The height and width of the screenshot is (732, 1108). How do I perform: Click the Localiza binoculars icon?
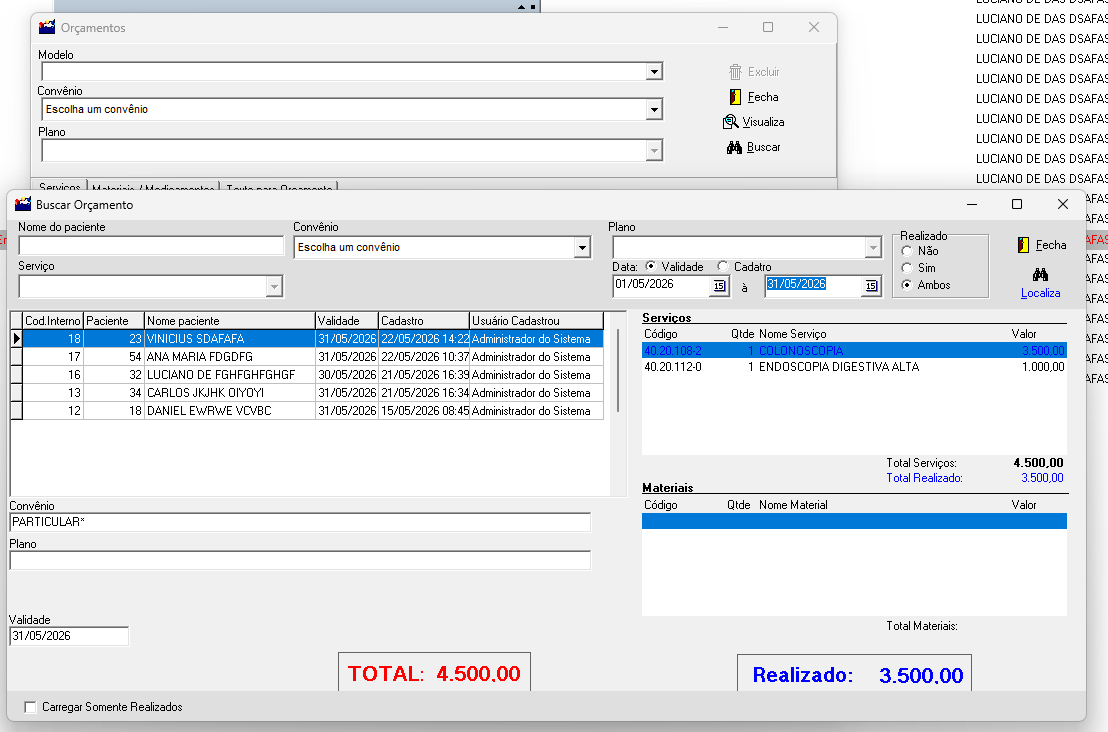(x=1040, y=274)
